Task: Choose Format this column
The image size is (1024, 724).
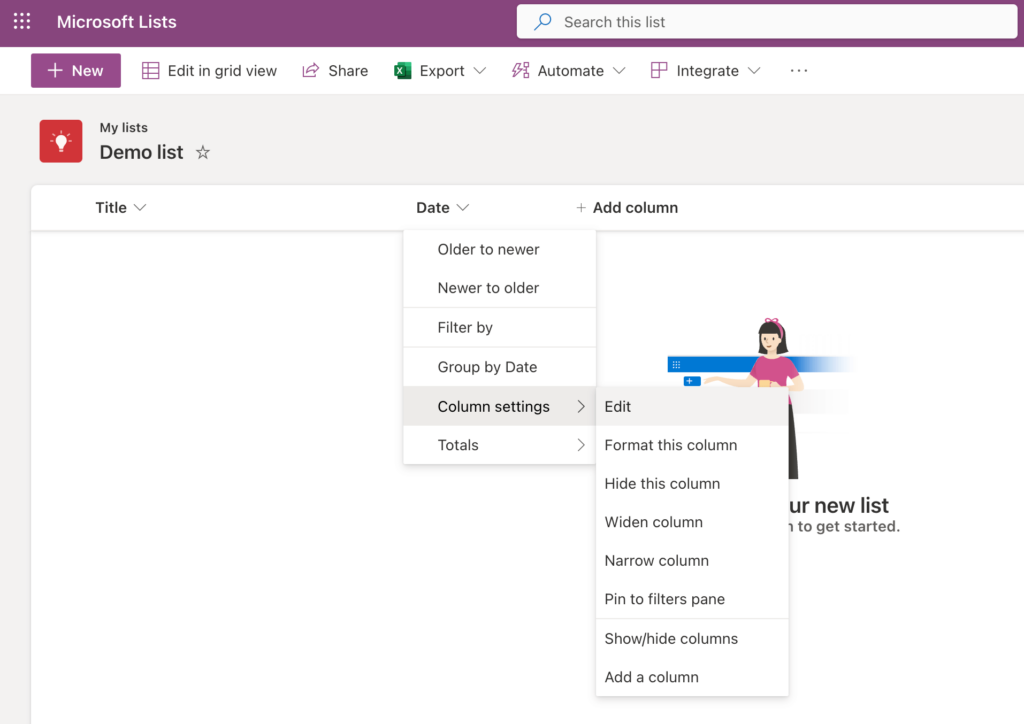Action: click(692, 445)
